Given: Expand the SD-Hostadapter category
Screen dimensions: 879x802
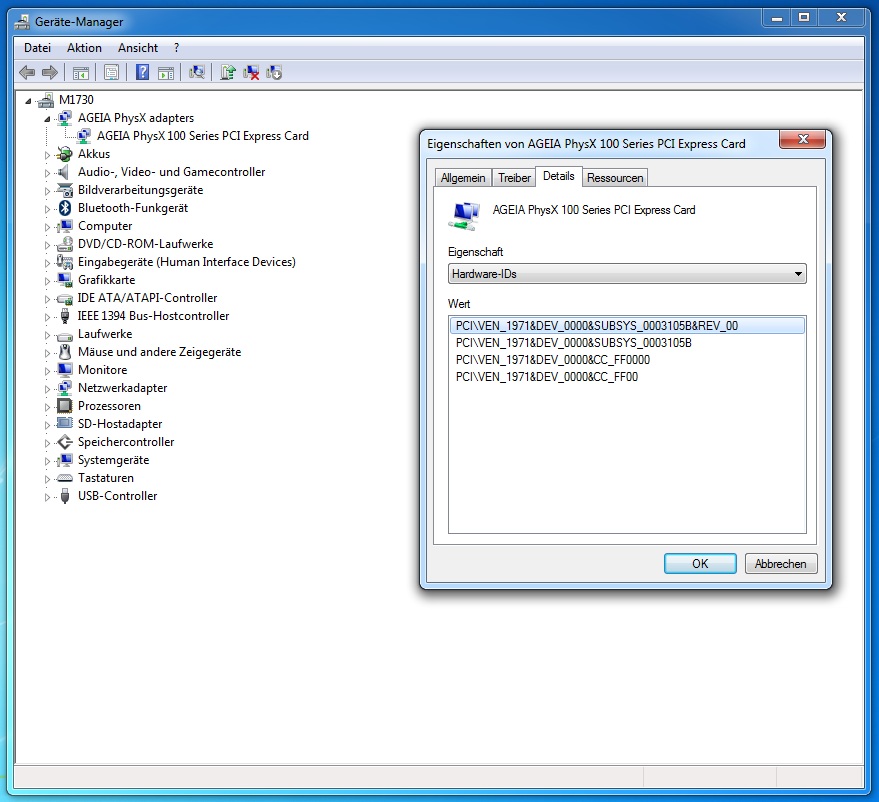Looking at the screenshot, I should [x=47, y=425].
